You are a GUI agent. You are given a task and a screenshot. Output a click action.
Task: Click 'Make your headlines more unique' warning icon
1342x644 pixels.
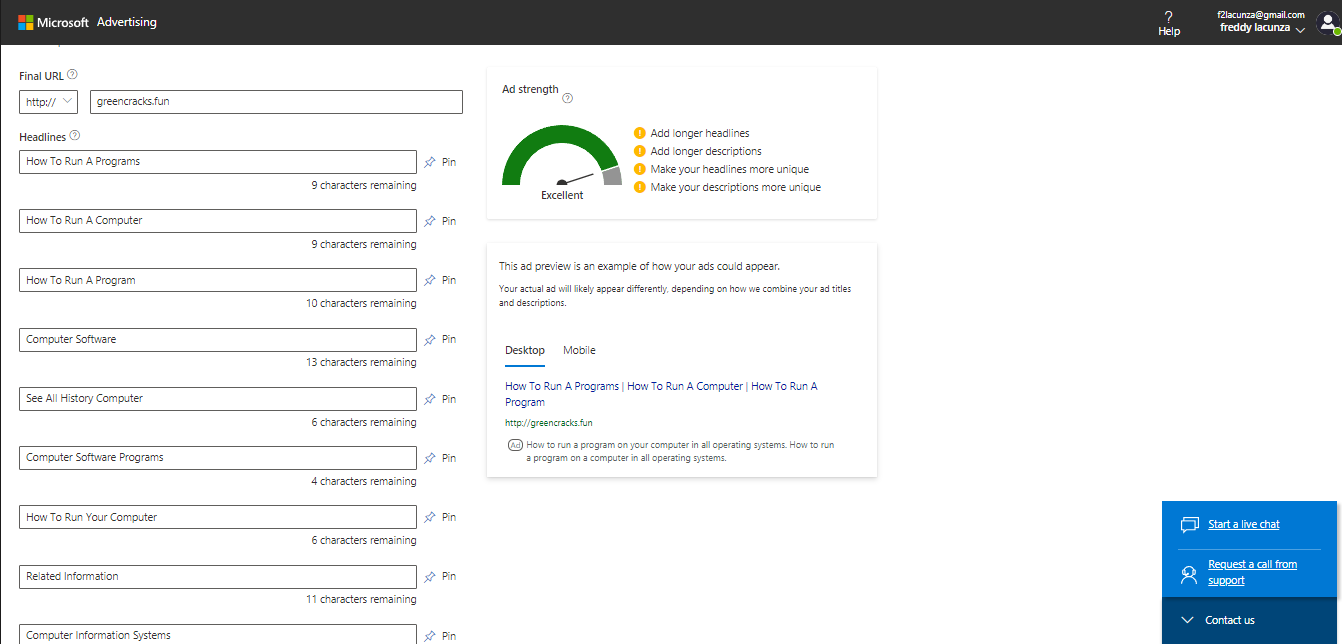click(640, 169)
